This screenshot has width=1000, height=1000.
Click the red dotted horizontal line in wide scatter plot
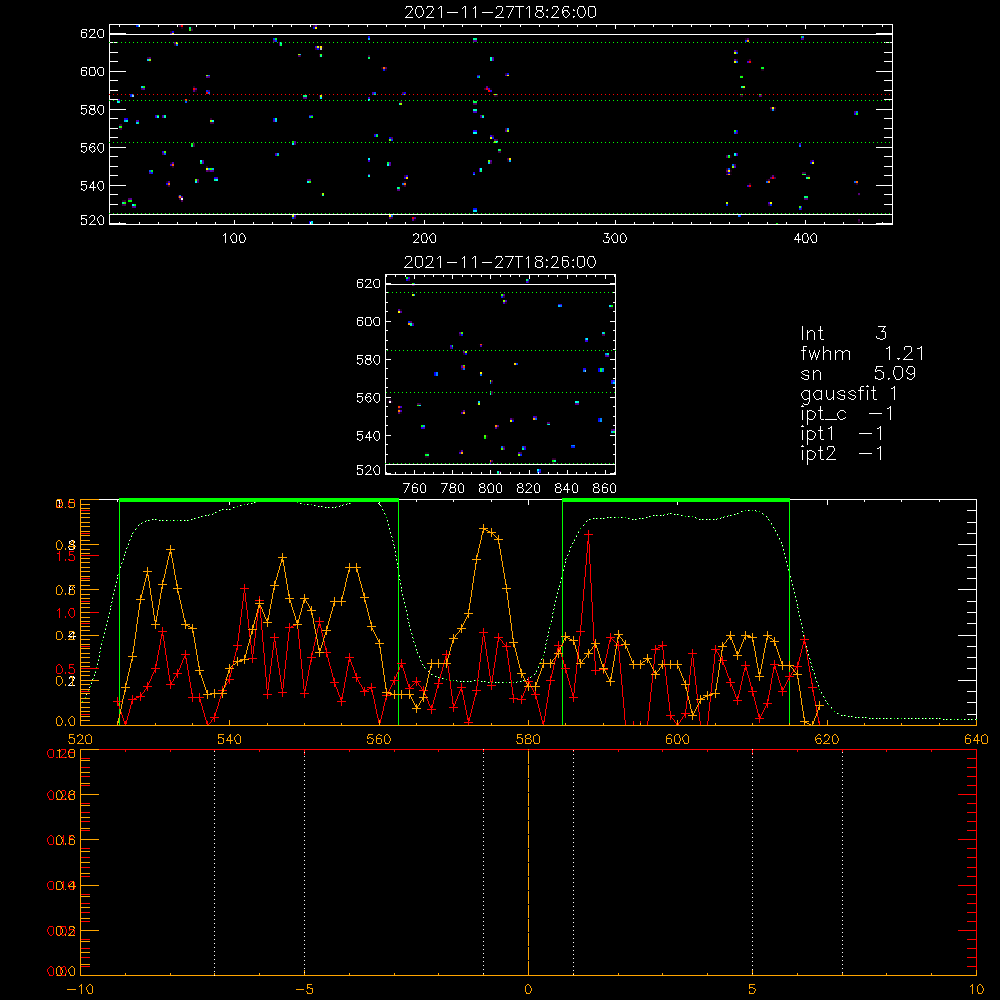(x=501, y=94)
